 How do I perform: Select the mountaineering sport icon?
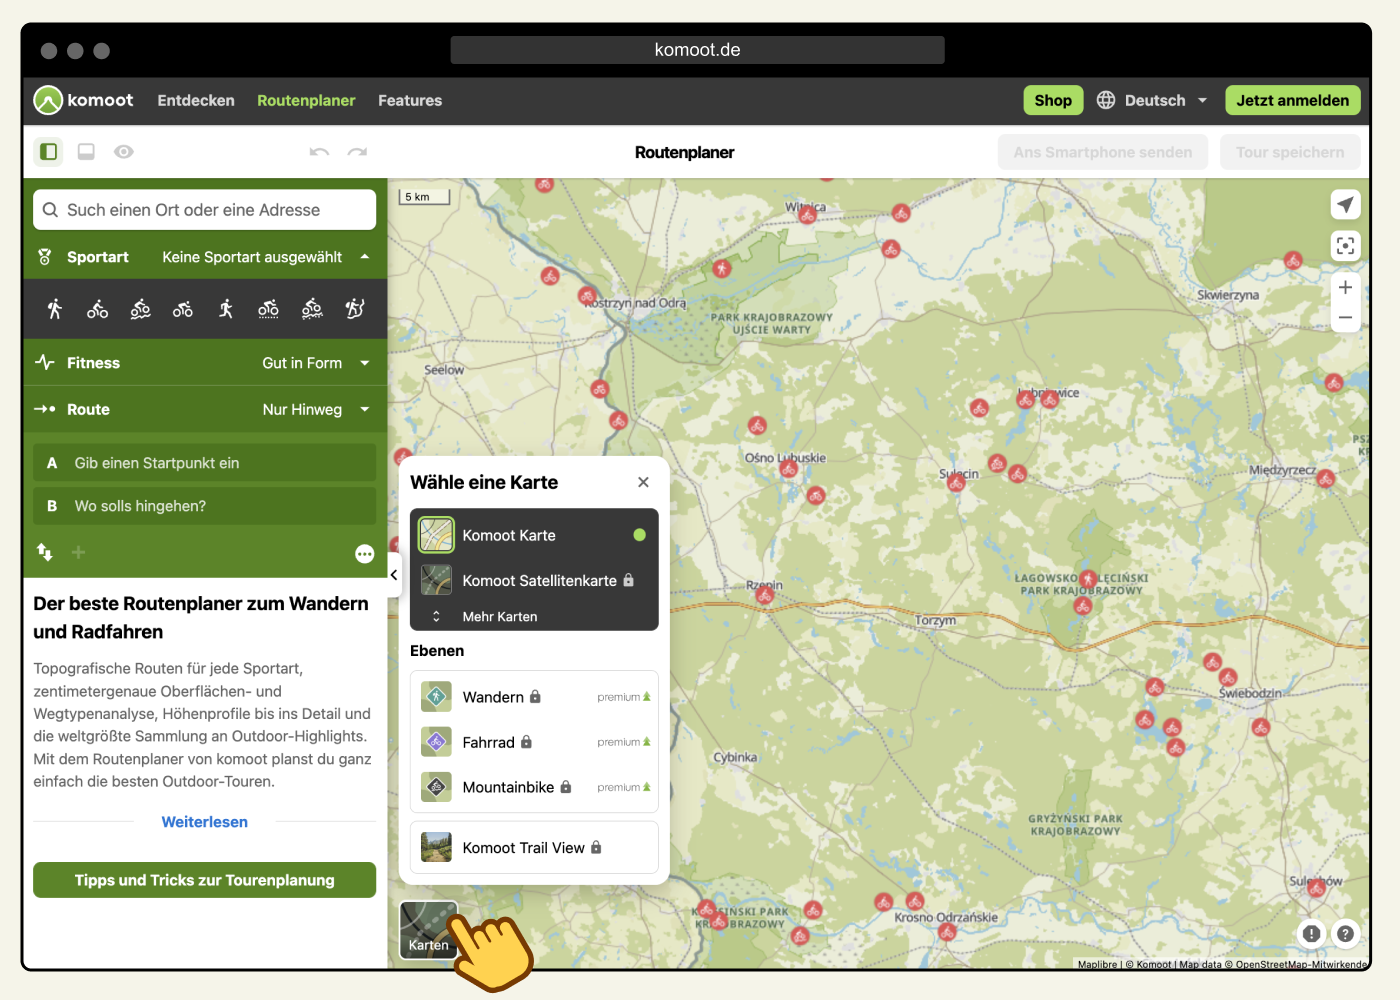[x=355, y=309]
